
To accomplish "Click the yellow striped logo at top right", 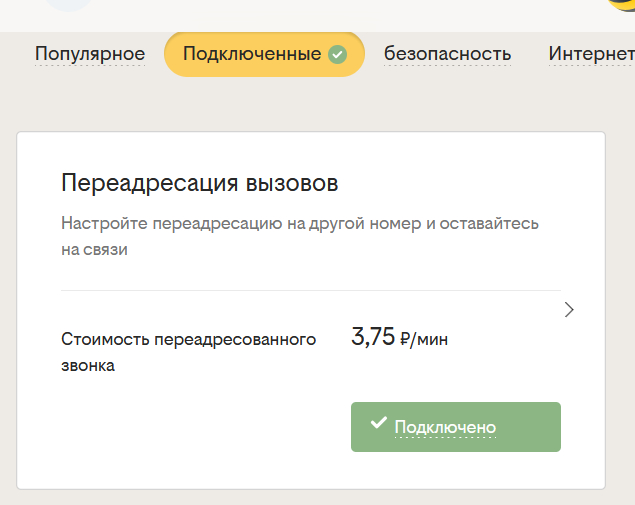I will click(621, 4).
